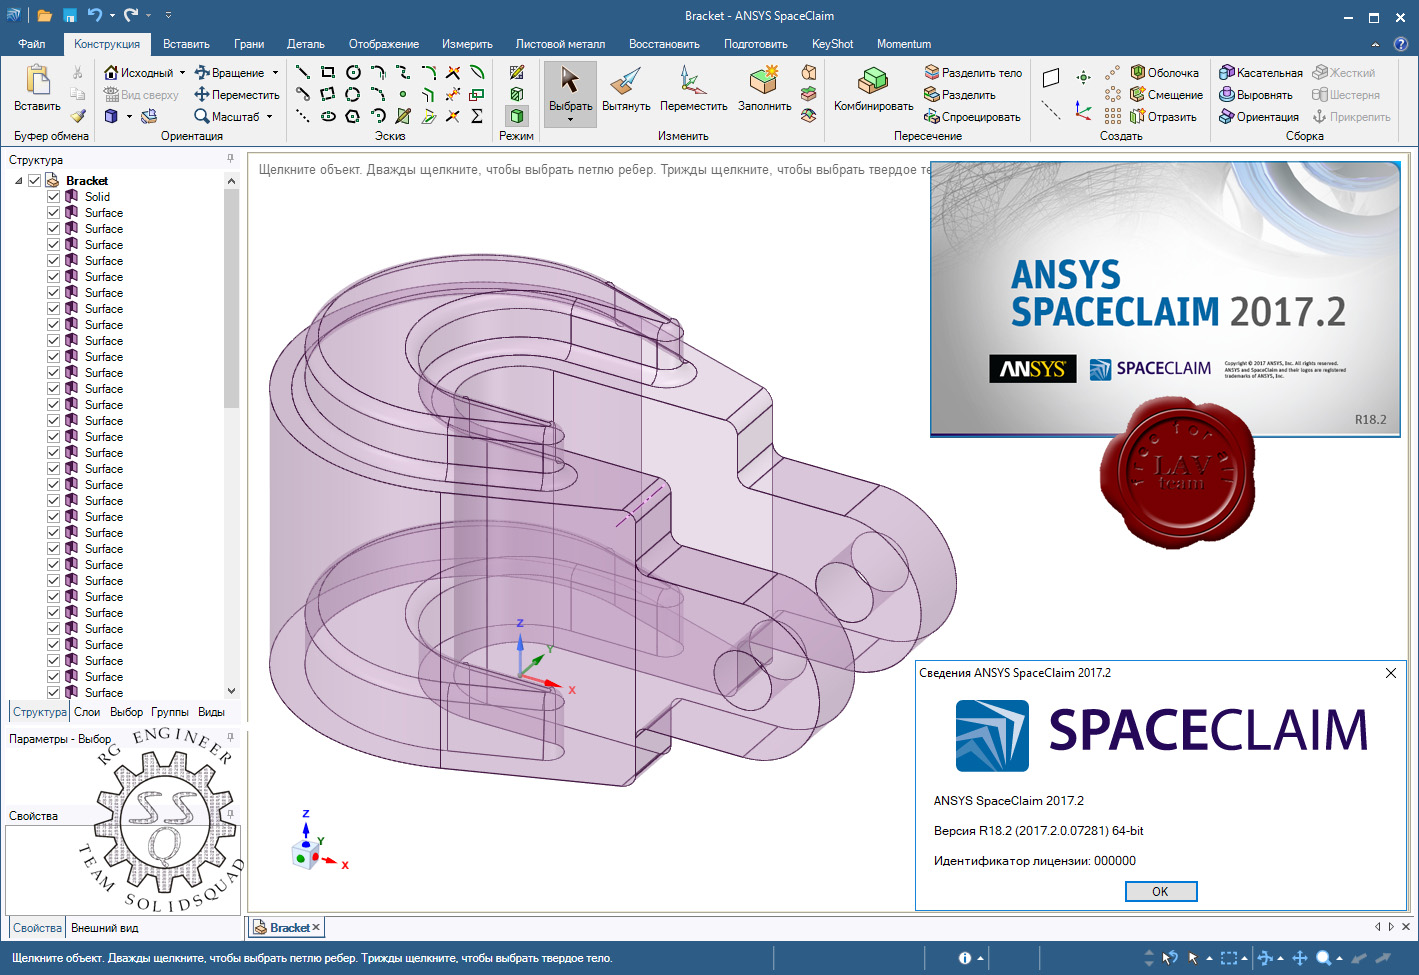1419x975 pixels.
Task: Save the document using the floppy disk icon
Action: click(70, 15)
